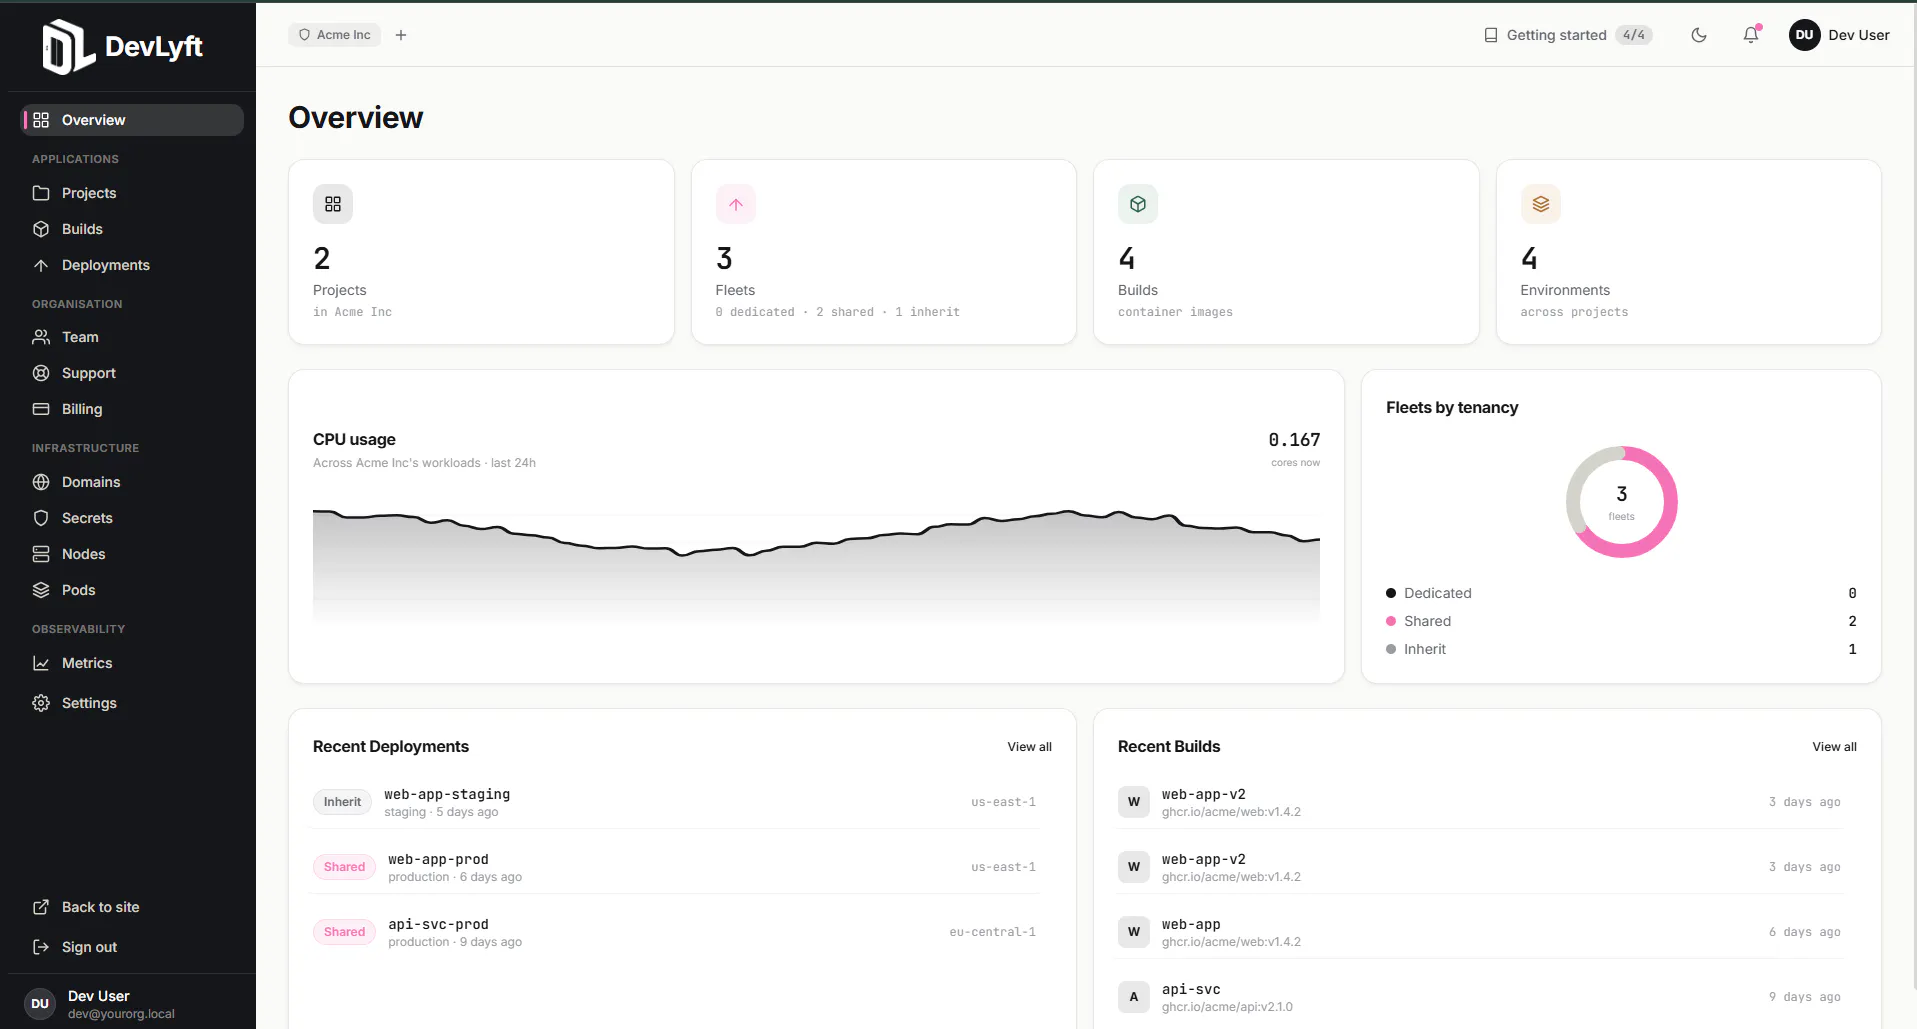View all recent deployments
The height and width of the screenshot is (1029, 1917).
tap(1029, 747)
